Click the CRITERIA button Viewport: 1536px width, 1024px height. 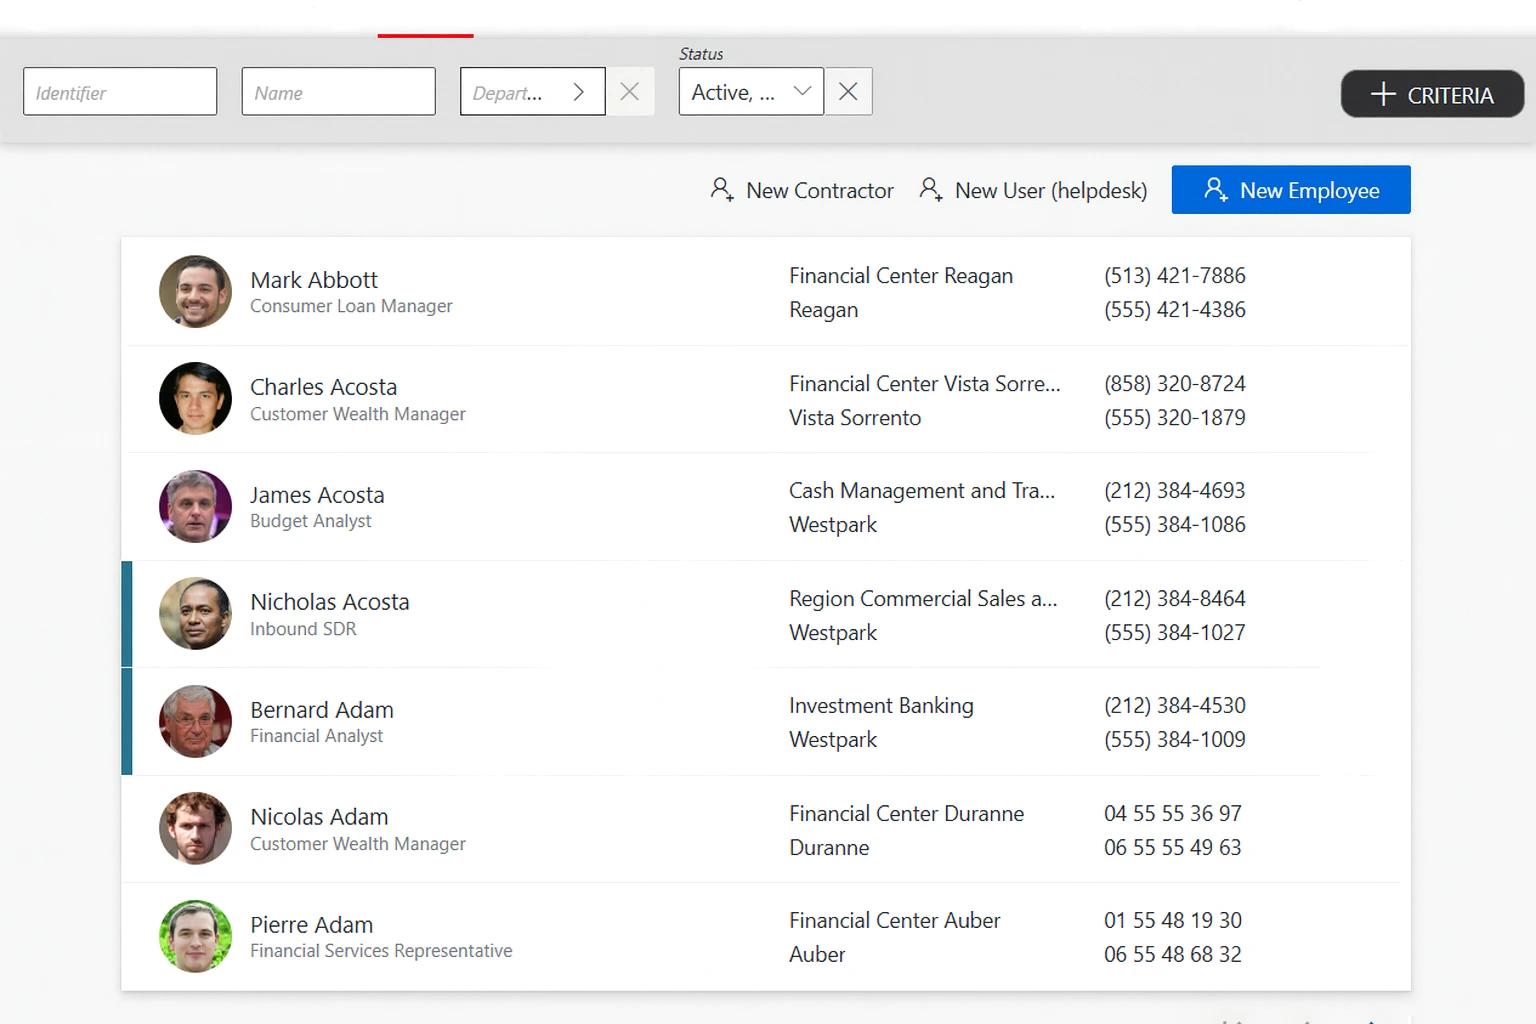coord(1432,94)
